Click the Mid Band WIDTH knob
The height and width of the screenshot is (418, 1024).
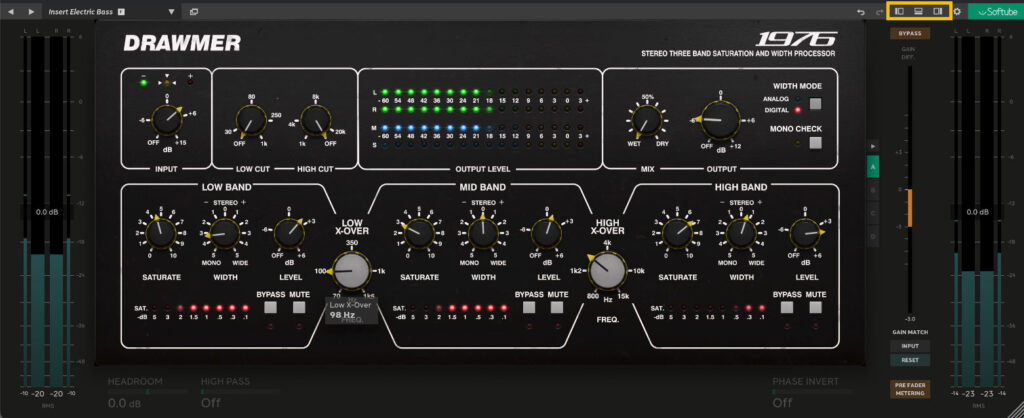483,233
